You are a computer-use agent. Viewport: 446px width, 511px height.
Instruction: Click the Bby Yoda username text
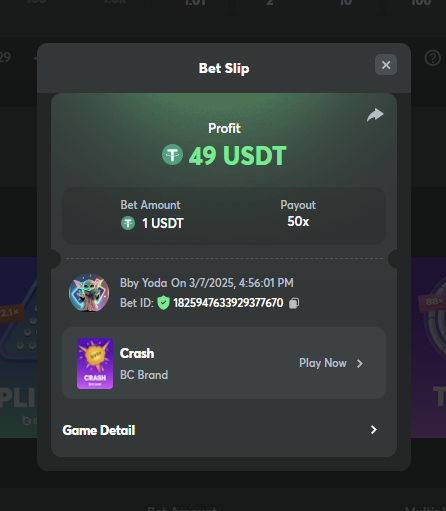[143, 283]
